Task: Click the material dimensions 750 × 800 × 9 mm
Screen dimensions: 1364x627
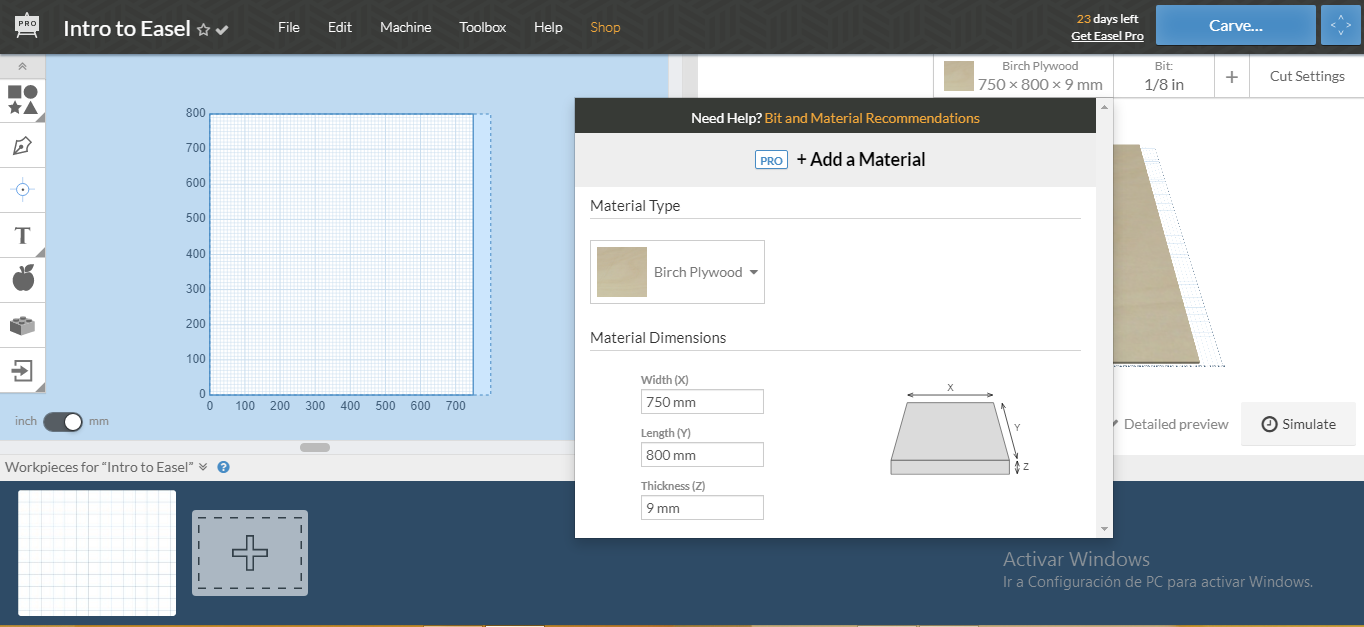Action: (1040, 85)
